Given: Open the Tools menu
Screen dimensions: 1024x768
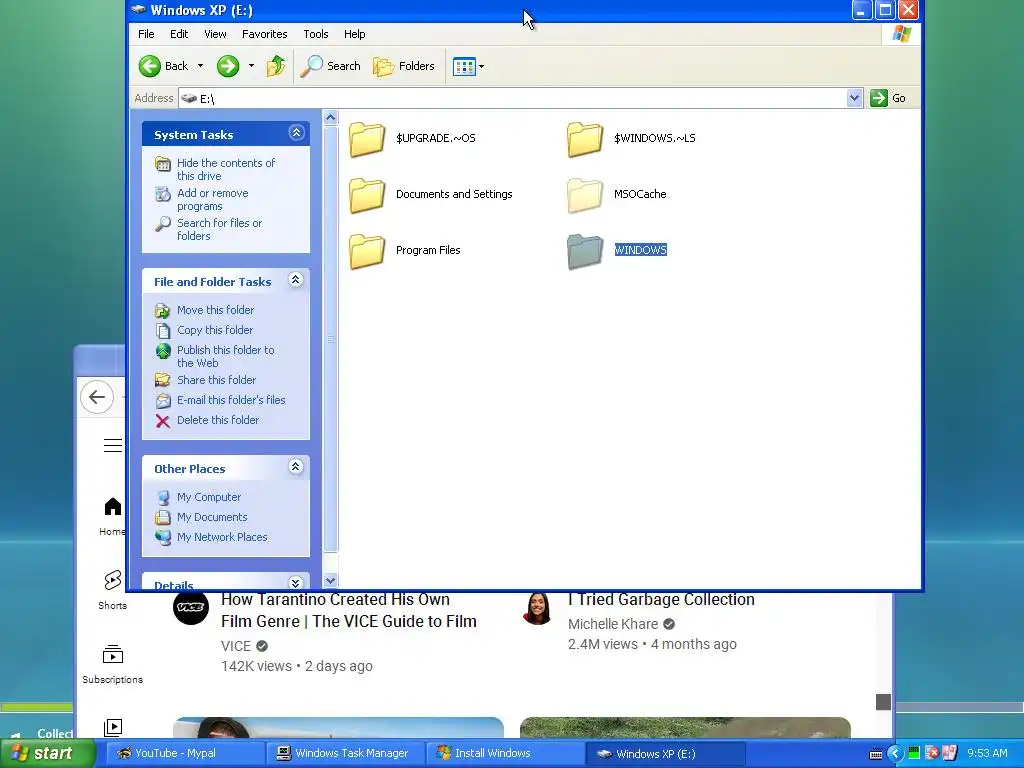Looking at the screenshot, I should coord(315,34).
